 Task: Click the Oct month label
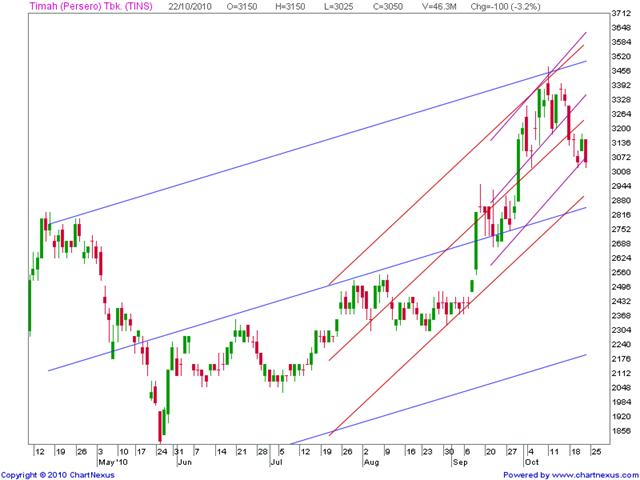pyautogui.click(x=532, y=462)
